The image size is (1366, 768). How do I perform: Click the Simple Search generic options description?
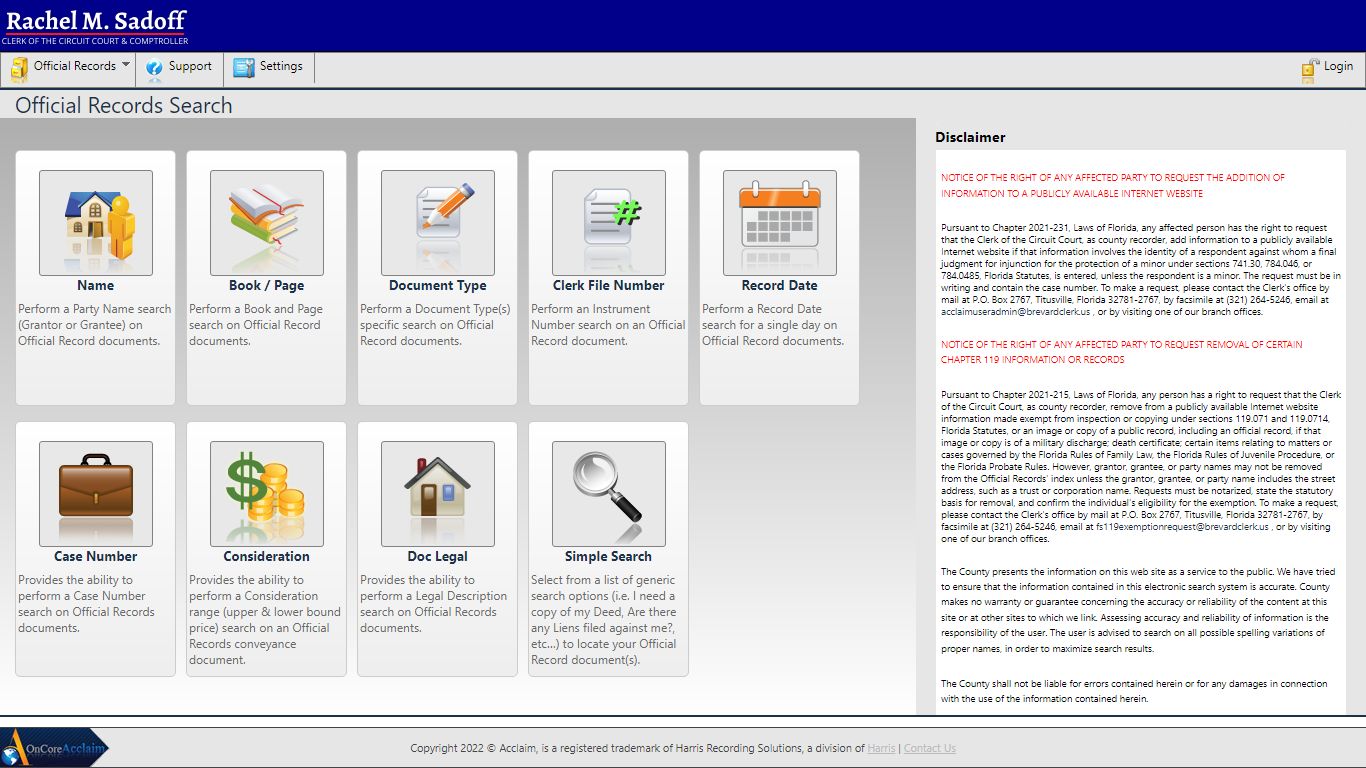(604, 620)
